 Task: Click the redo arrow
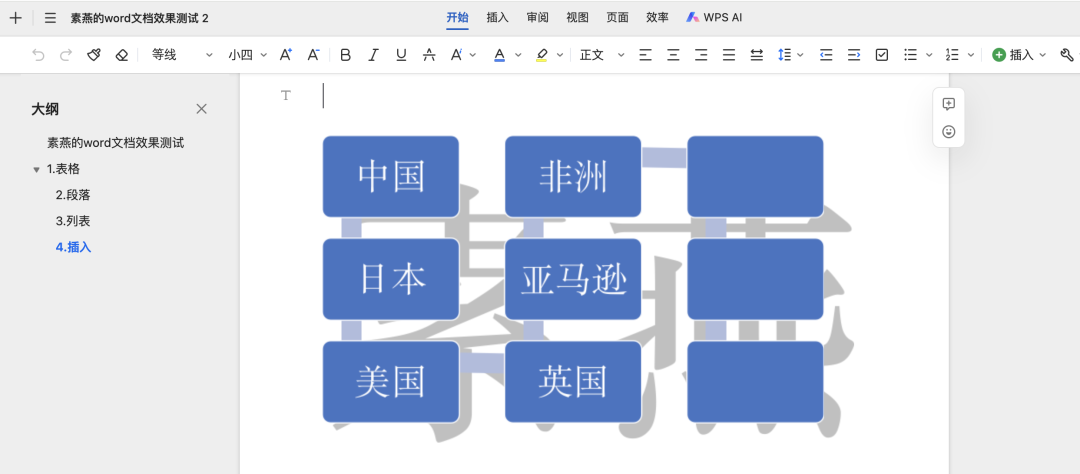[x=65, y=55]
